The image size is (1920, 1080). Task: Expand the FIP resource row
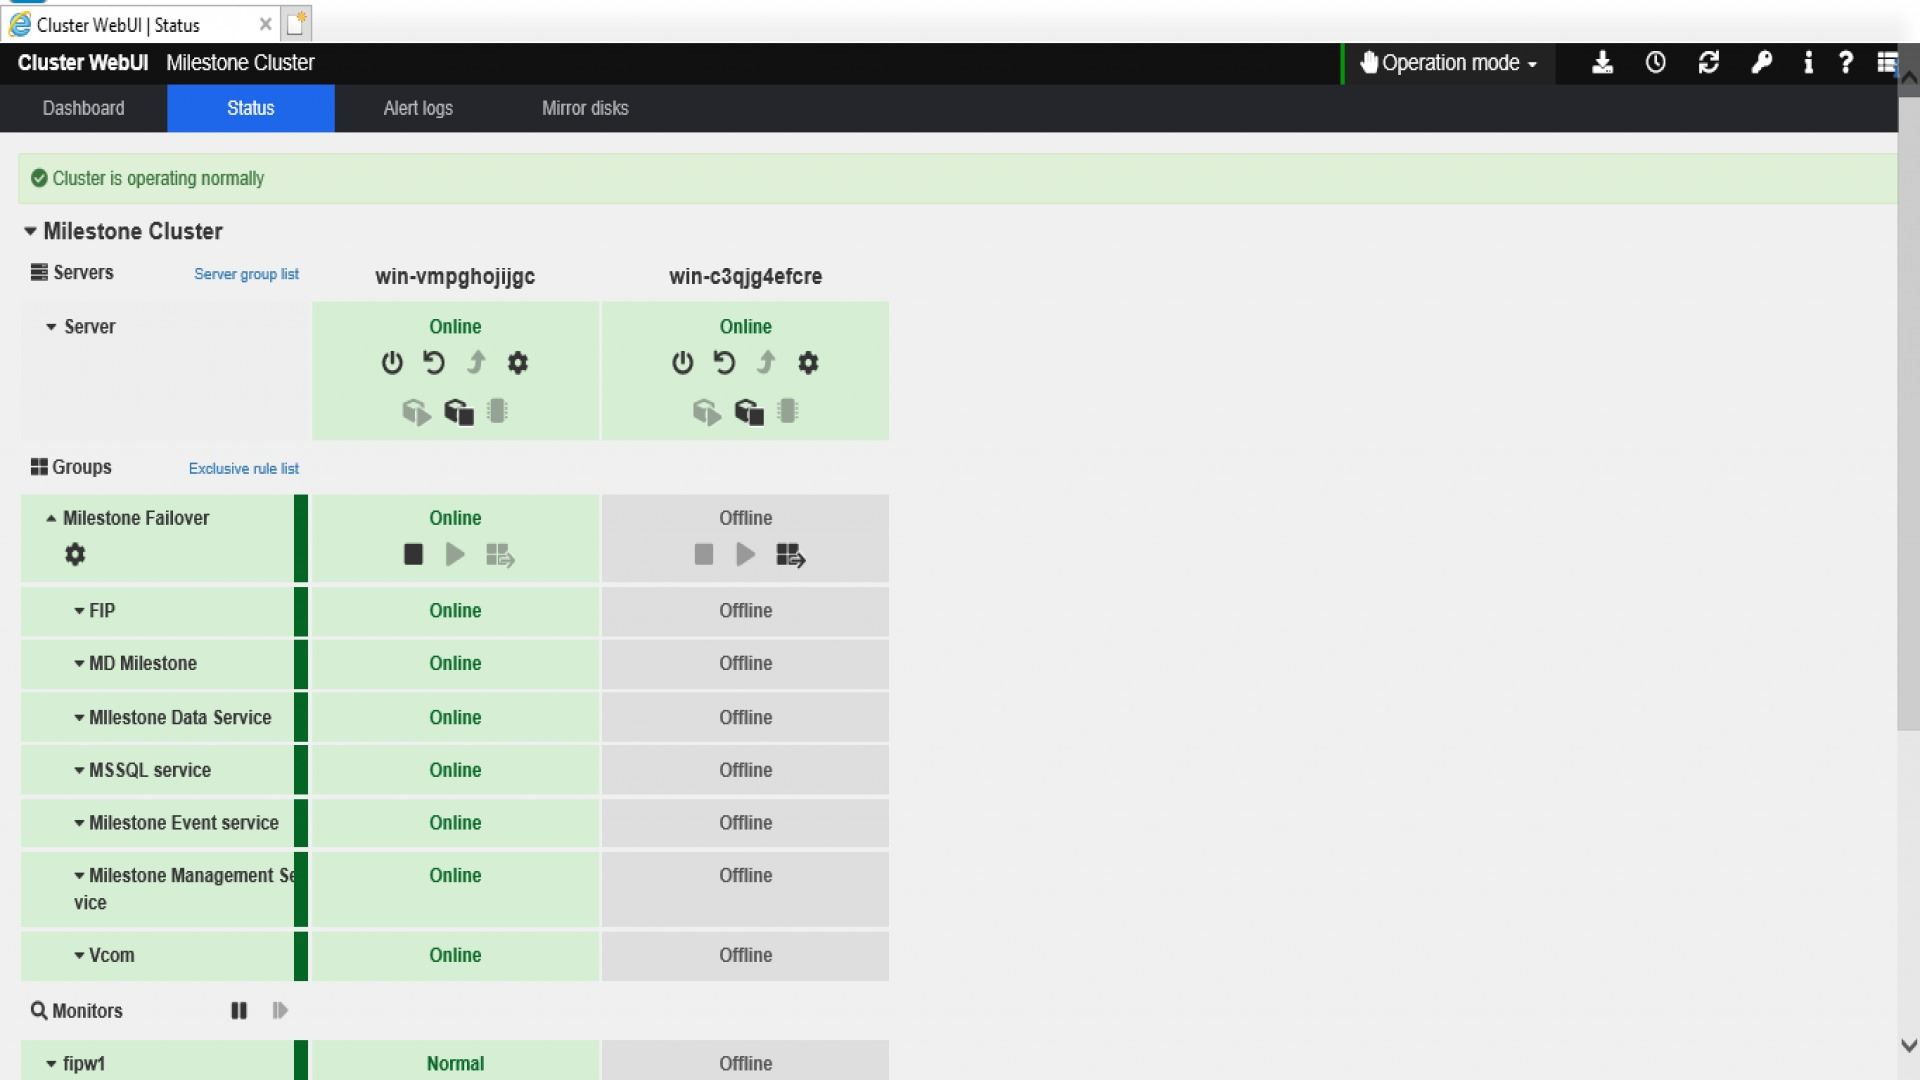(79, 611)
